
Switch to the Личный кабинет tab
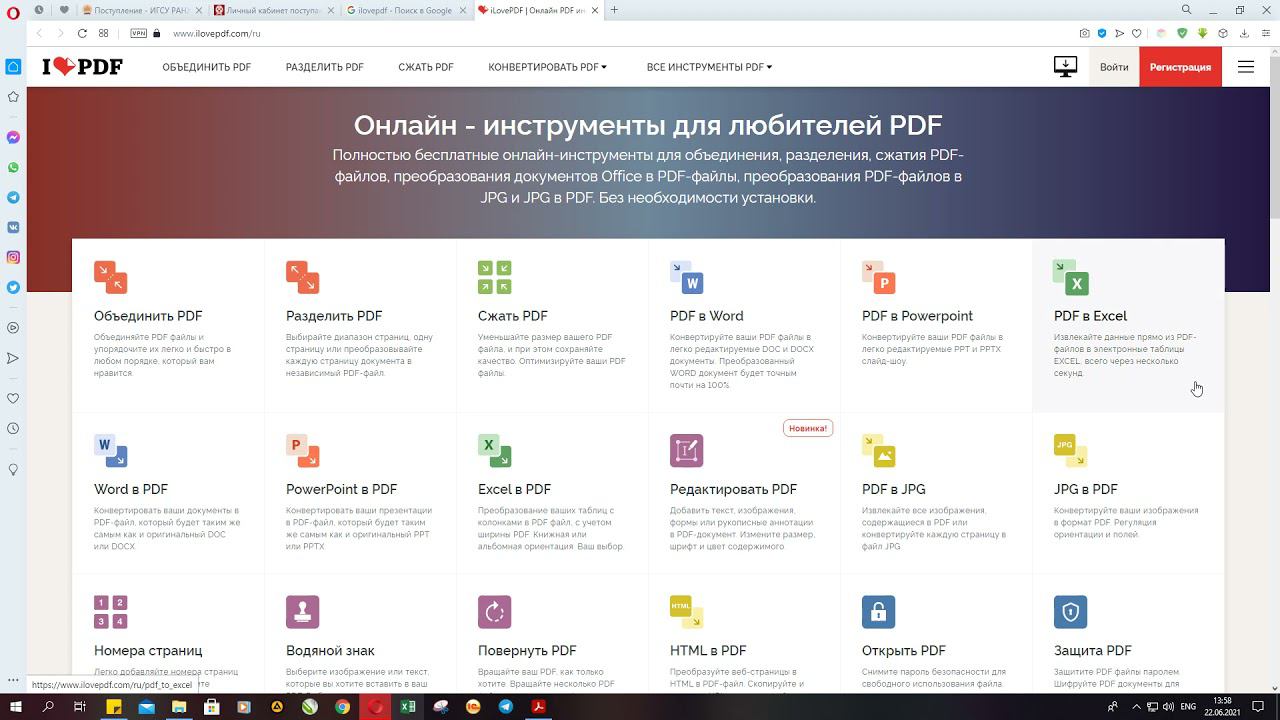[275, 10]
